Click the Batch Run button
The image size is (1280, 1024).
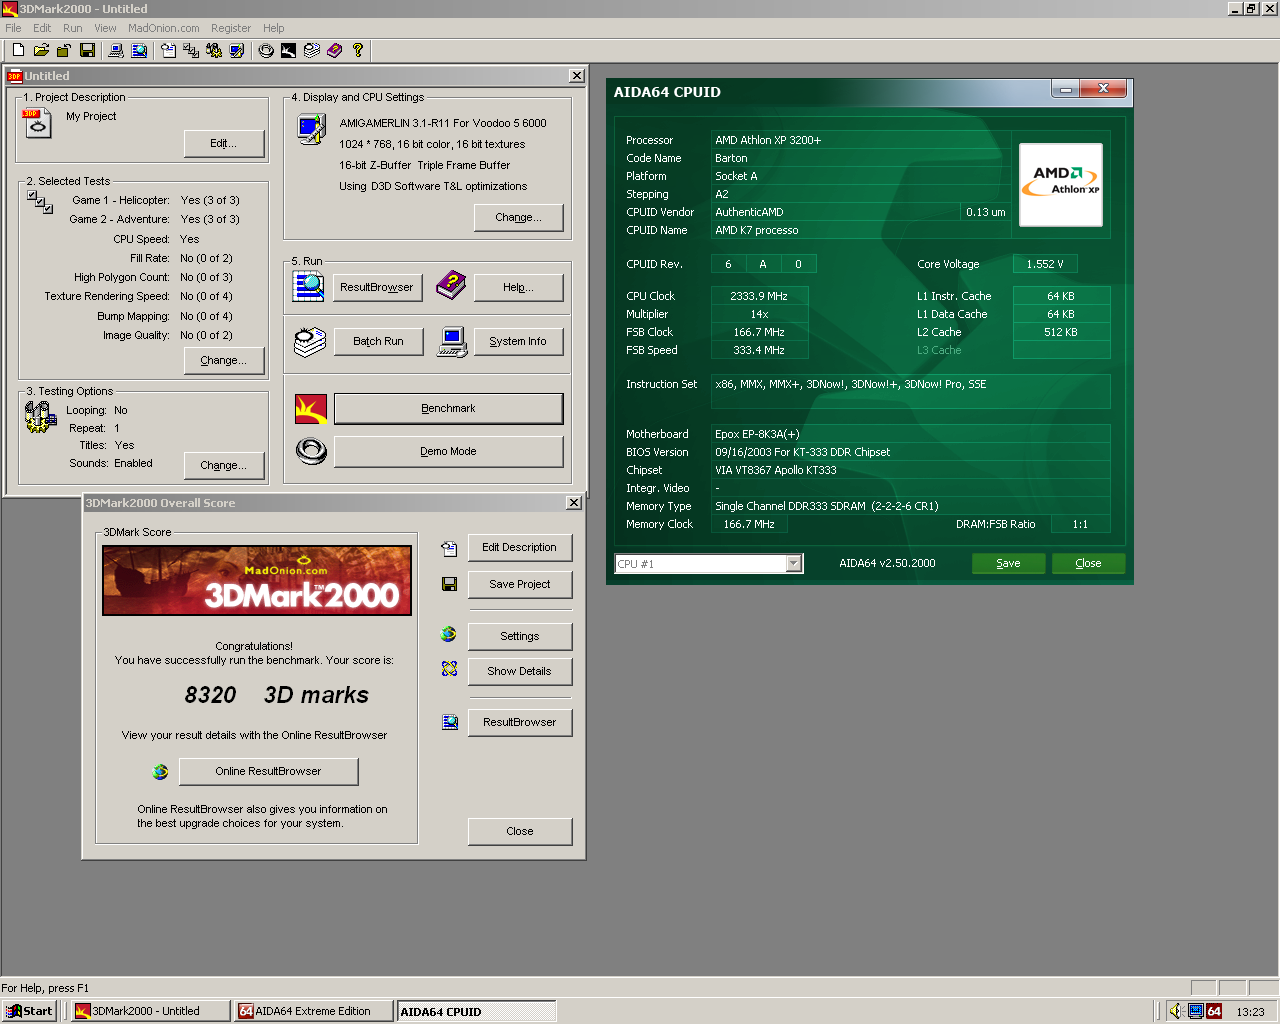click(x=378, y=342)
